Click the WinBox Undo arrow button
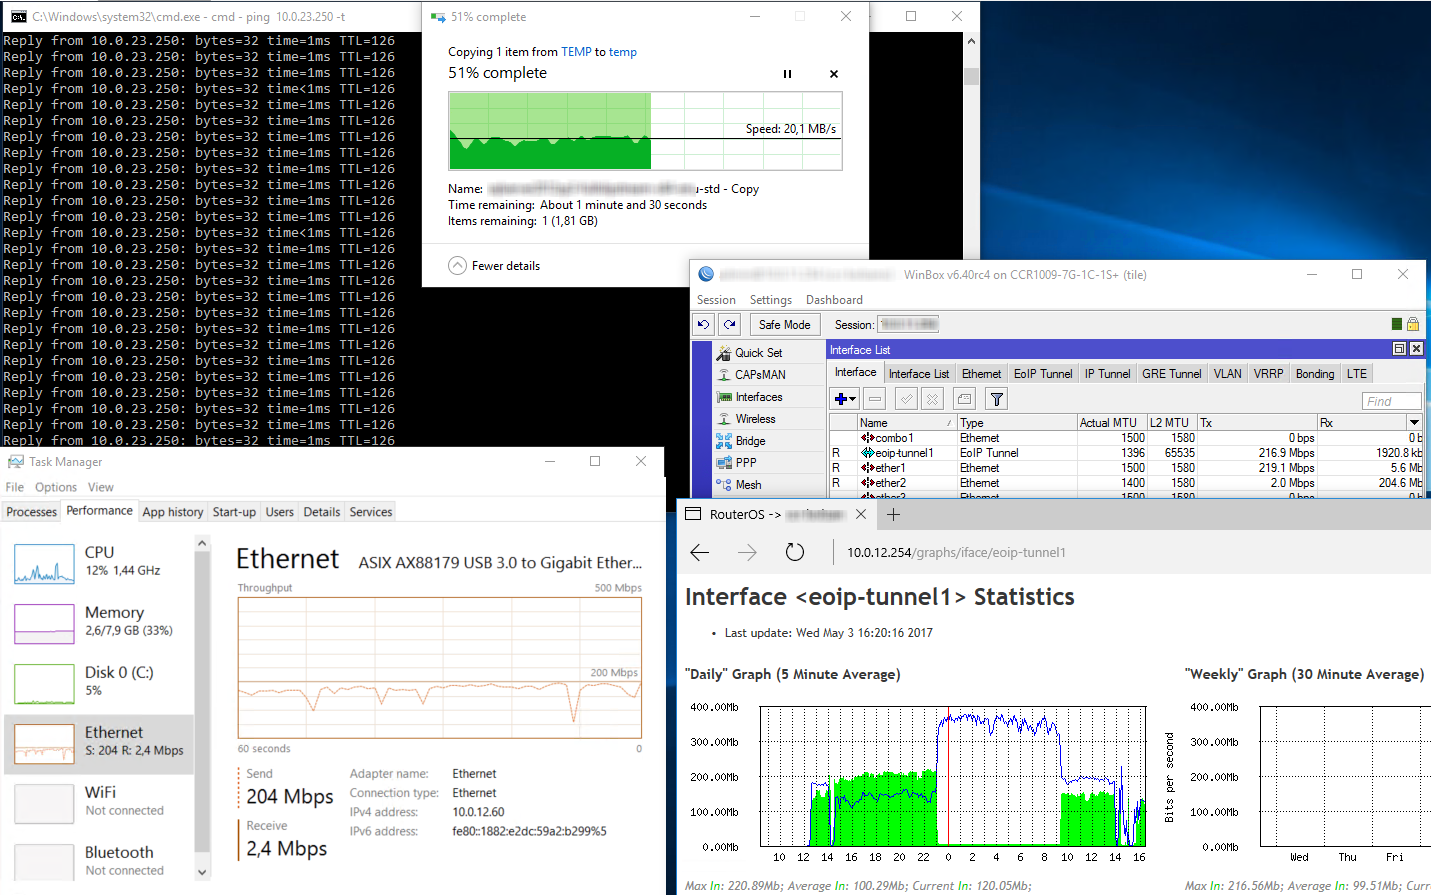Viewport: 1431px width, 895px height. (704, 324)
